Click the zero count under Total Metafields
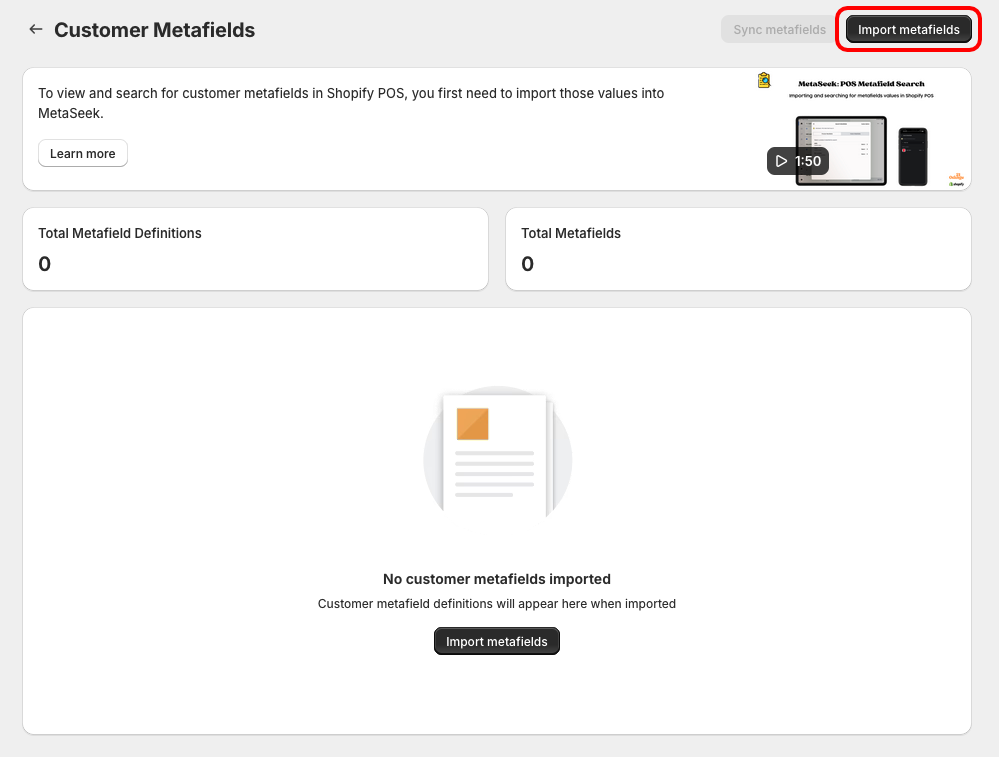This screenshot has height=757, width=999. click(527, 264)
